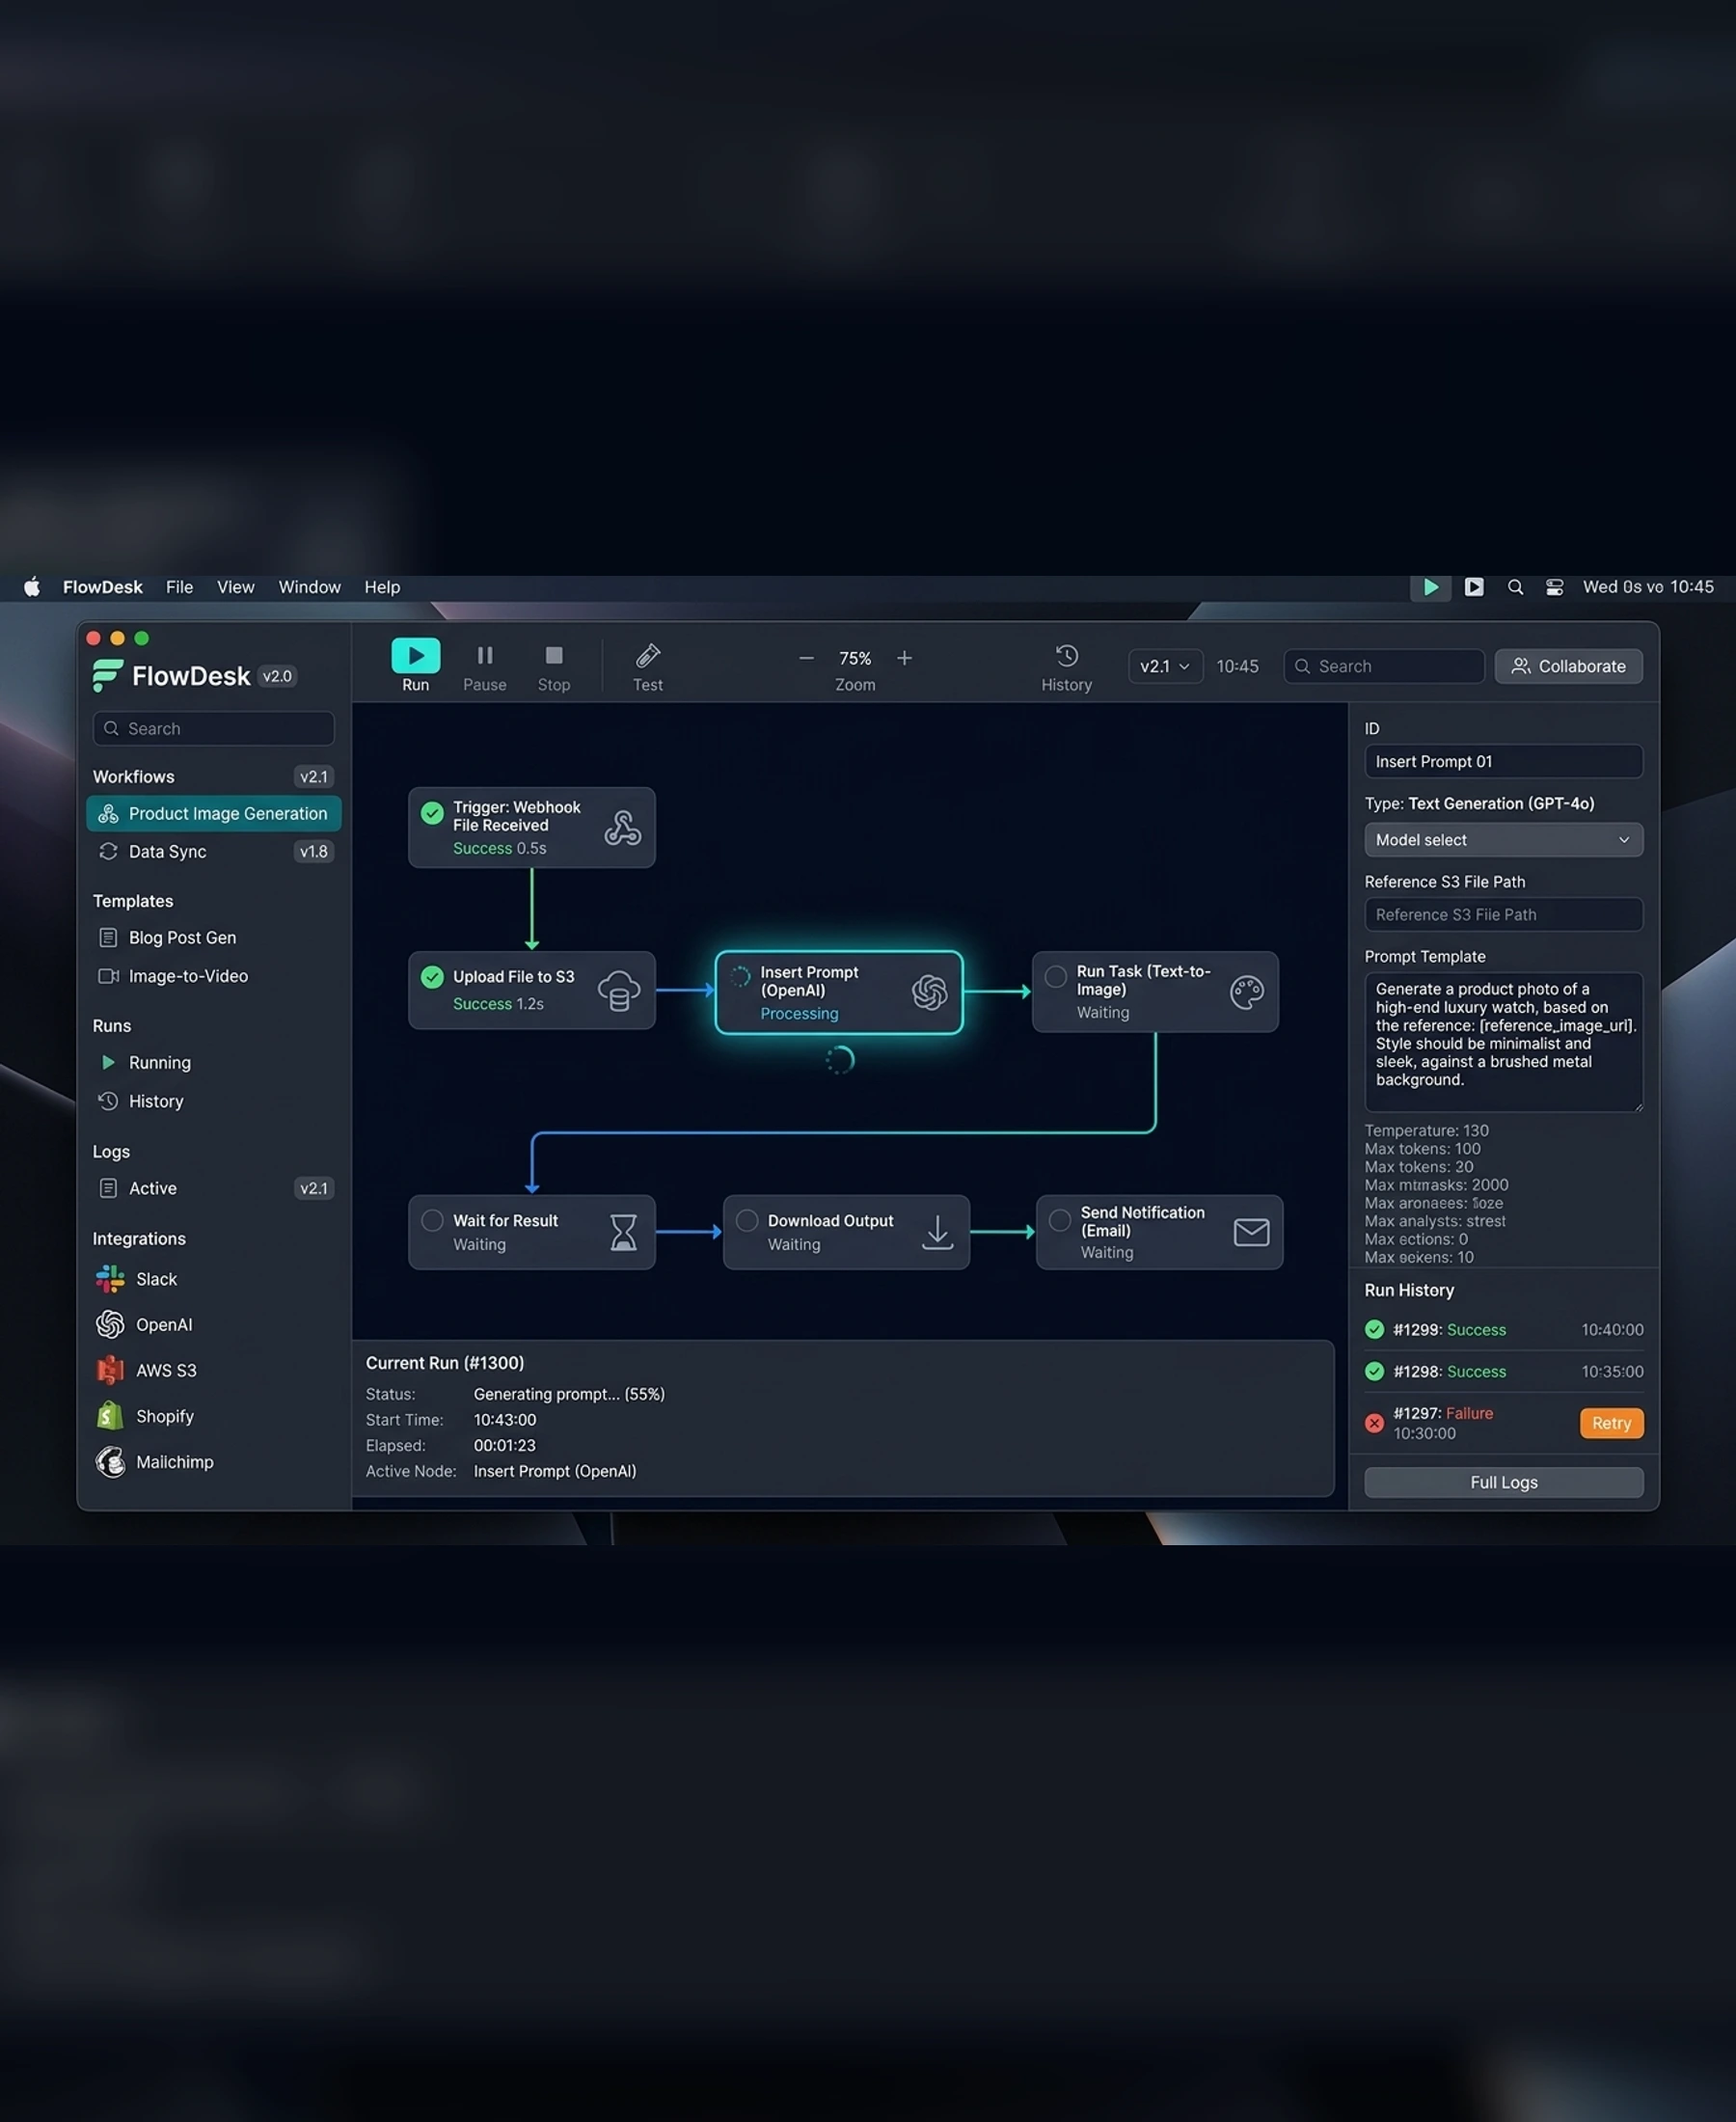This screenshot has width=1736, height=2122.
Task: Open History from the toolbar clock icon
Action: click(1067, 656)
